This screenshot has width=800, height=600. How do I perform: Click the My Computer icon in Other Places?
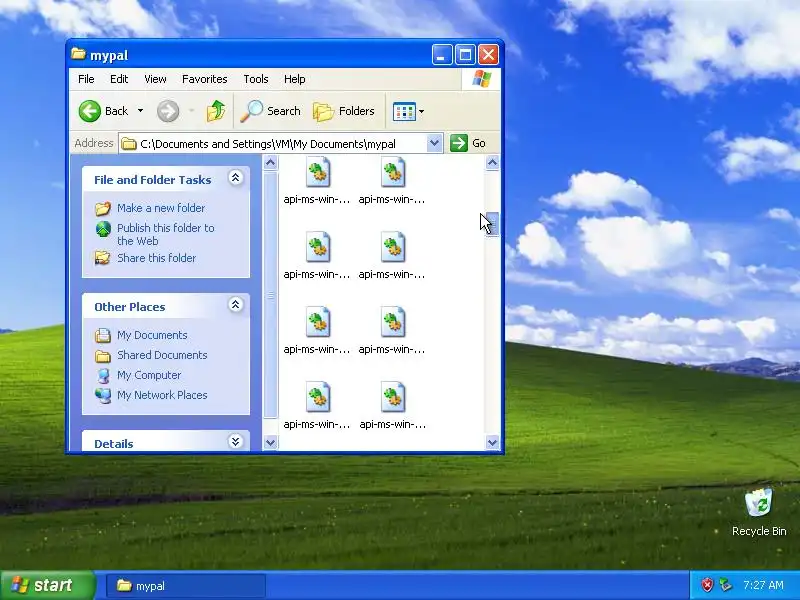coord(103,376)
